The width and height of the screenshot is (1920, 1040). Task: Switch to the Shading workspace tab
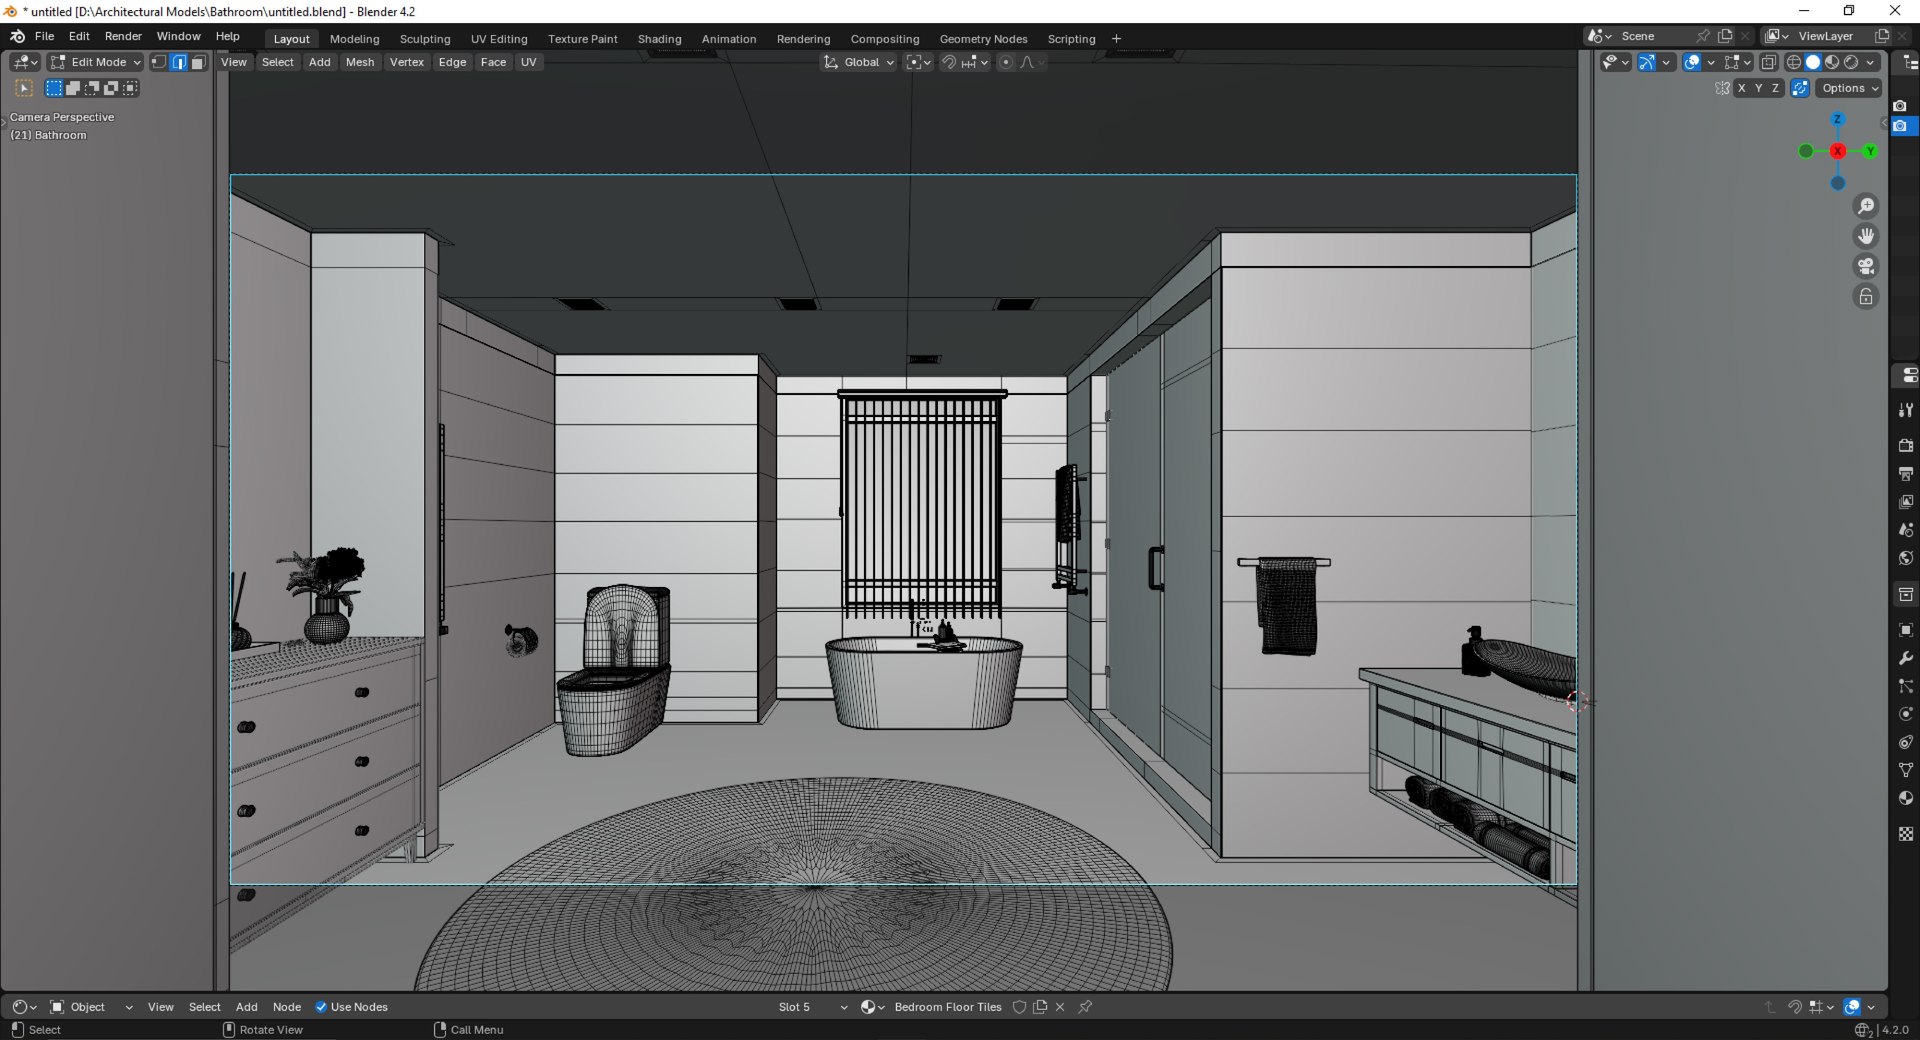pyautogui.click(x=659, y=39)
